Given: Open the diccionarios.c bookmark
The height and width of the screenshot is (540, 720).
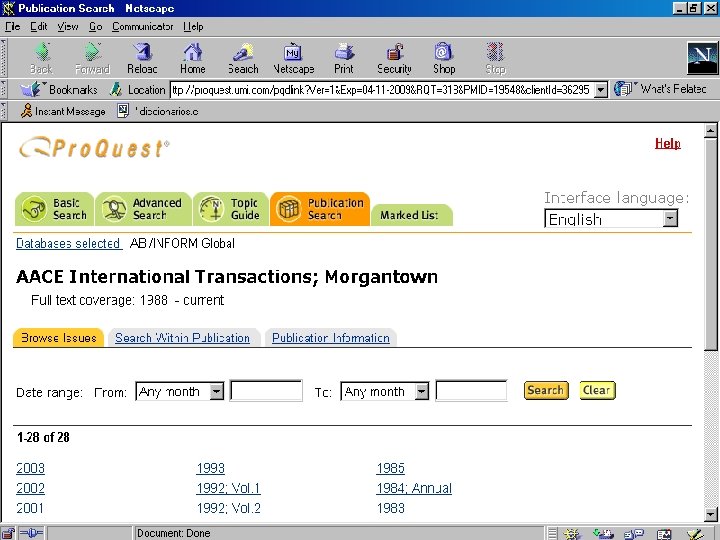Looking at the screenshot, I should (158, 111).
